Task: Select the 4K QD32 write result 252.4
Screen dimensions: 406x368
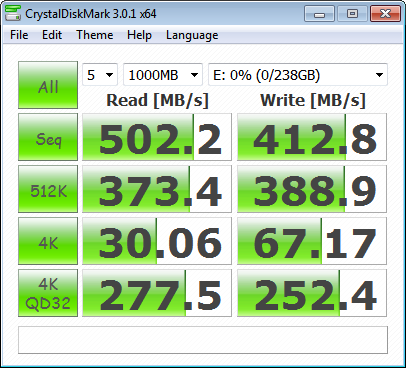Action: coord(312,293)
